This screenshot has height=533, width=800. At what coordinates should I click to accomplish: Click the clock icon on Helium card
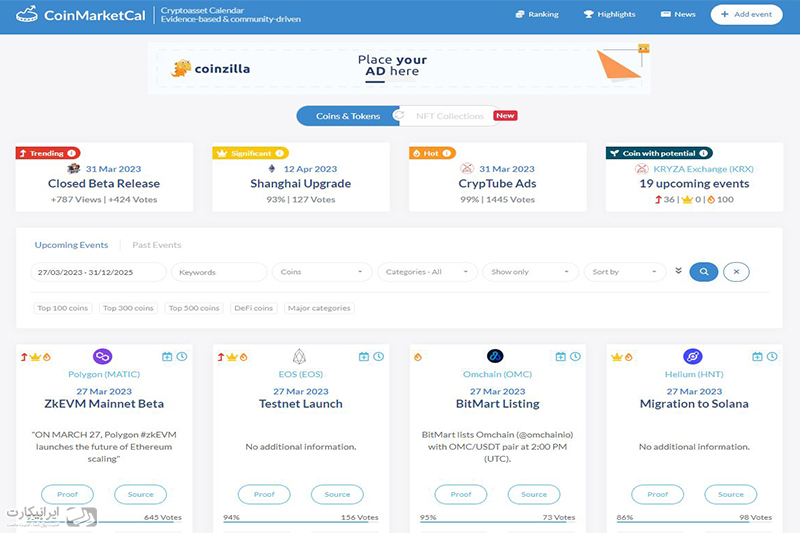[772, 357]
